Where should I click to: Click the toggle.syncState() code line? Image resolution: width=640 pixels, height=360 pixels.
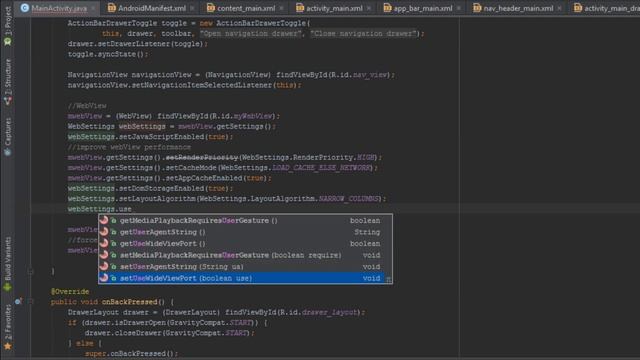coord(108,54)
